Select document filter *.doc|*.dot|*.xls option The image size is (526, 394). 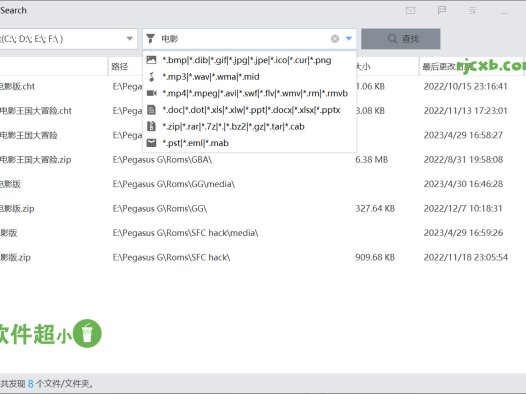pyautogui.click(x=250, y=110)
